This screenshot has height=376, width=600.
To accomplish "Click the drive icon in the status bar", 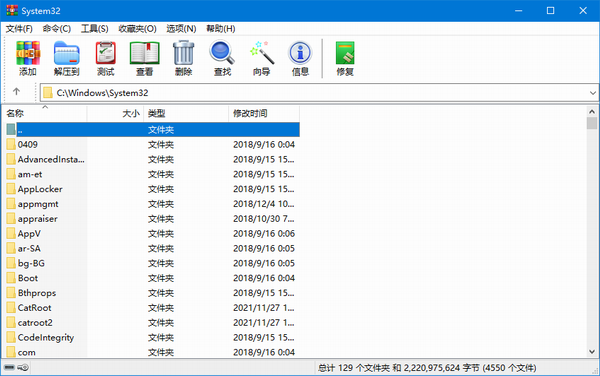I will pyautogui.click(x=9, y=368).
